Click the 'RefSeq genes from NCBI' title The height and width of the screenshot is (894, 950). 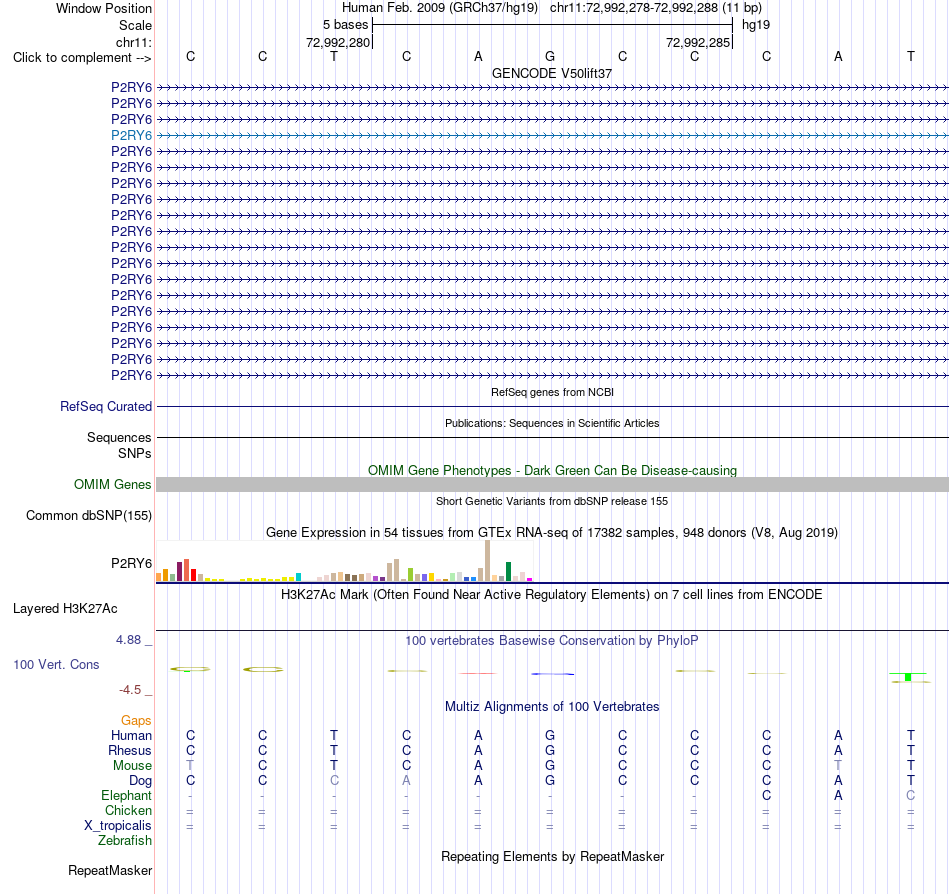[552, 392]
